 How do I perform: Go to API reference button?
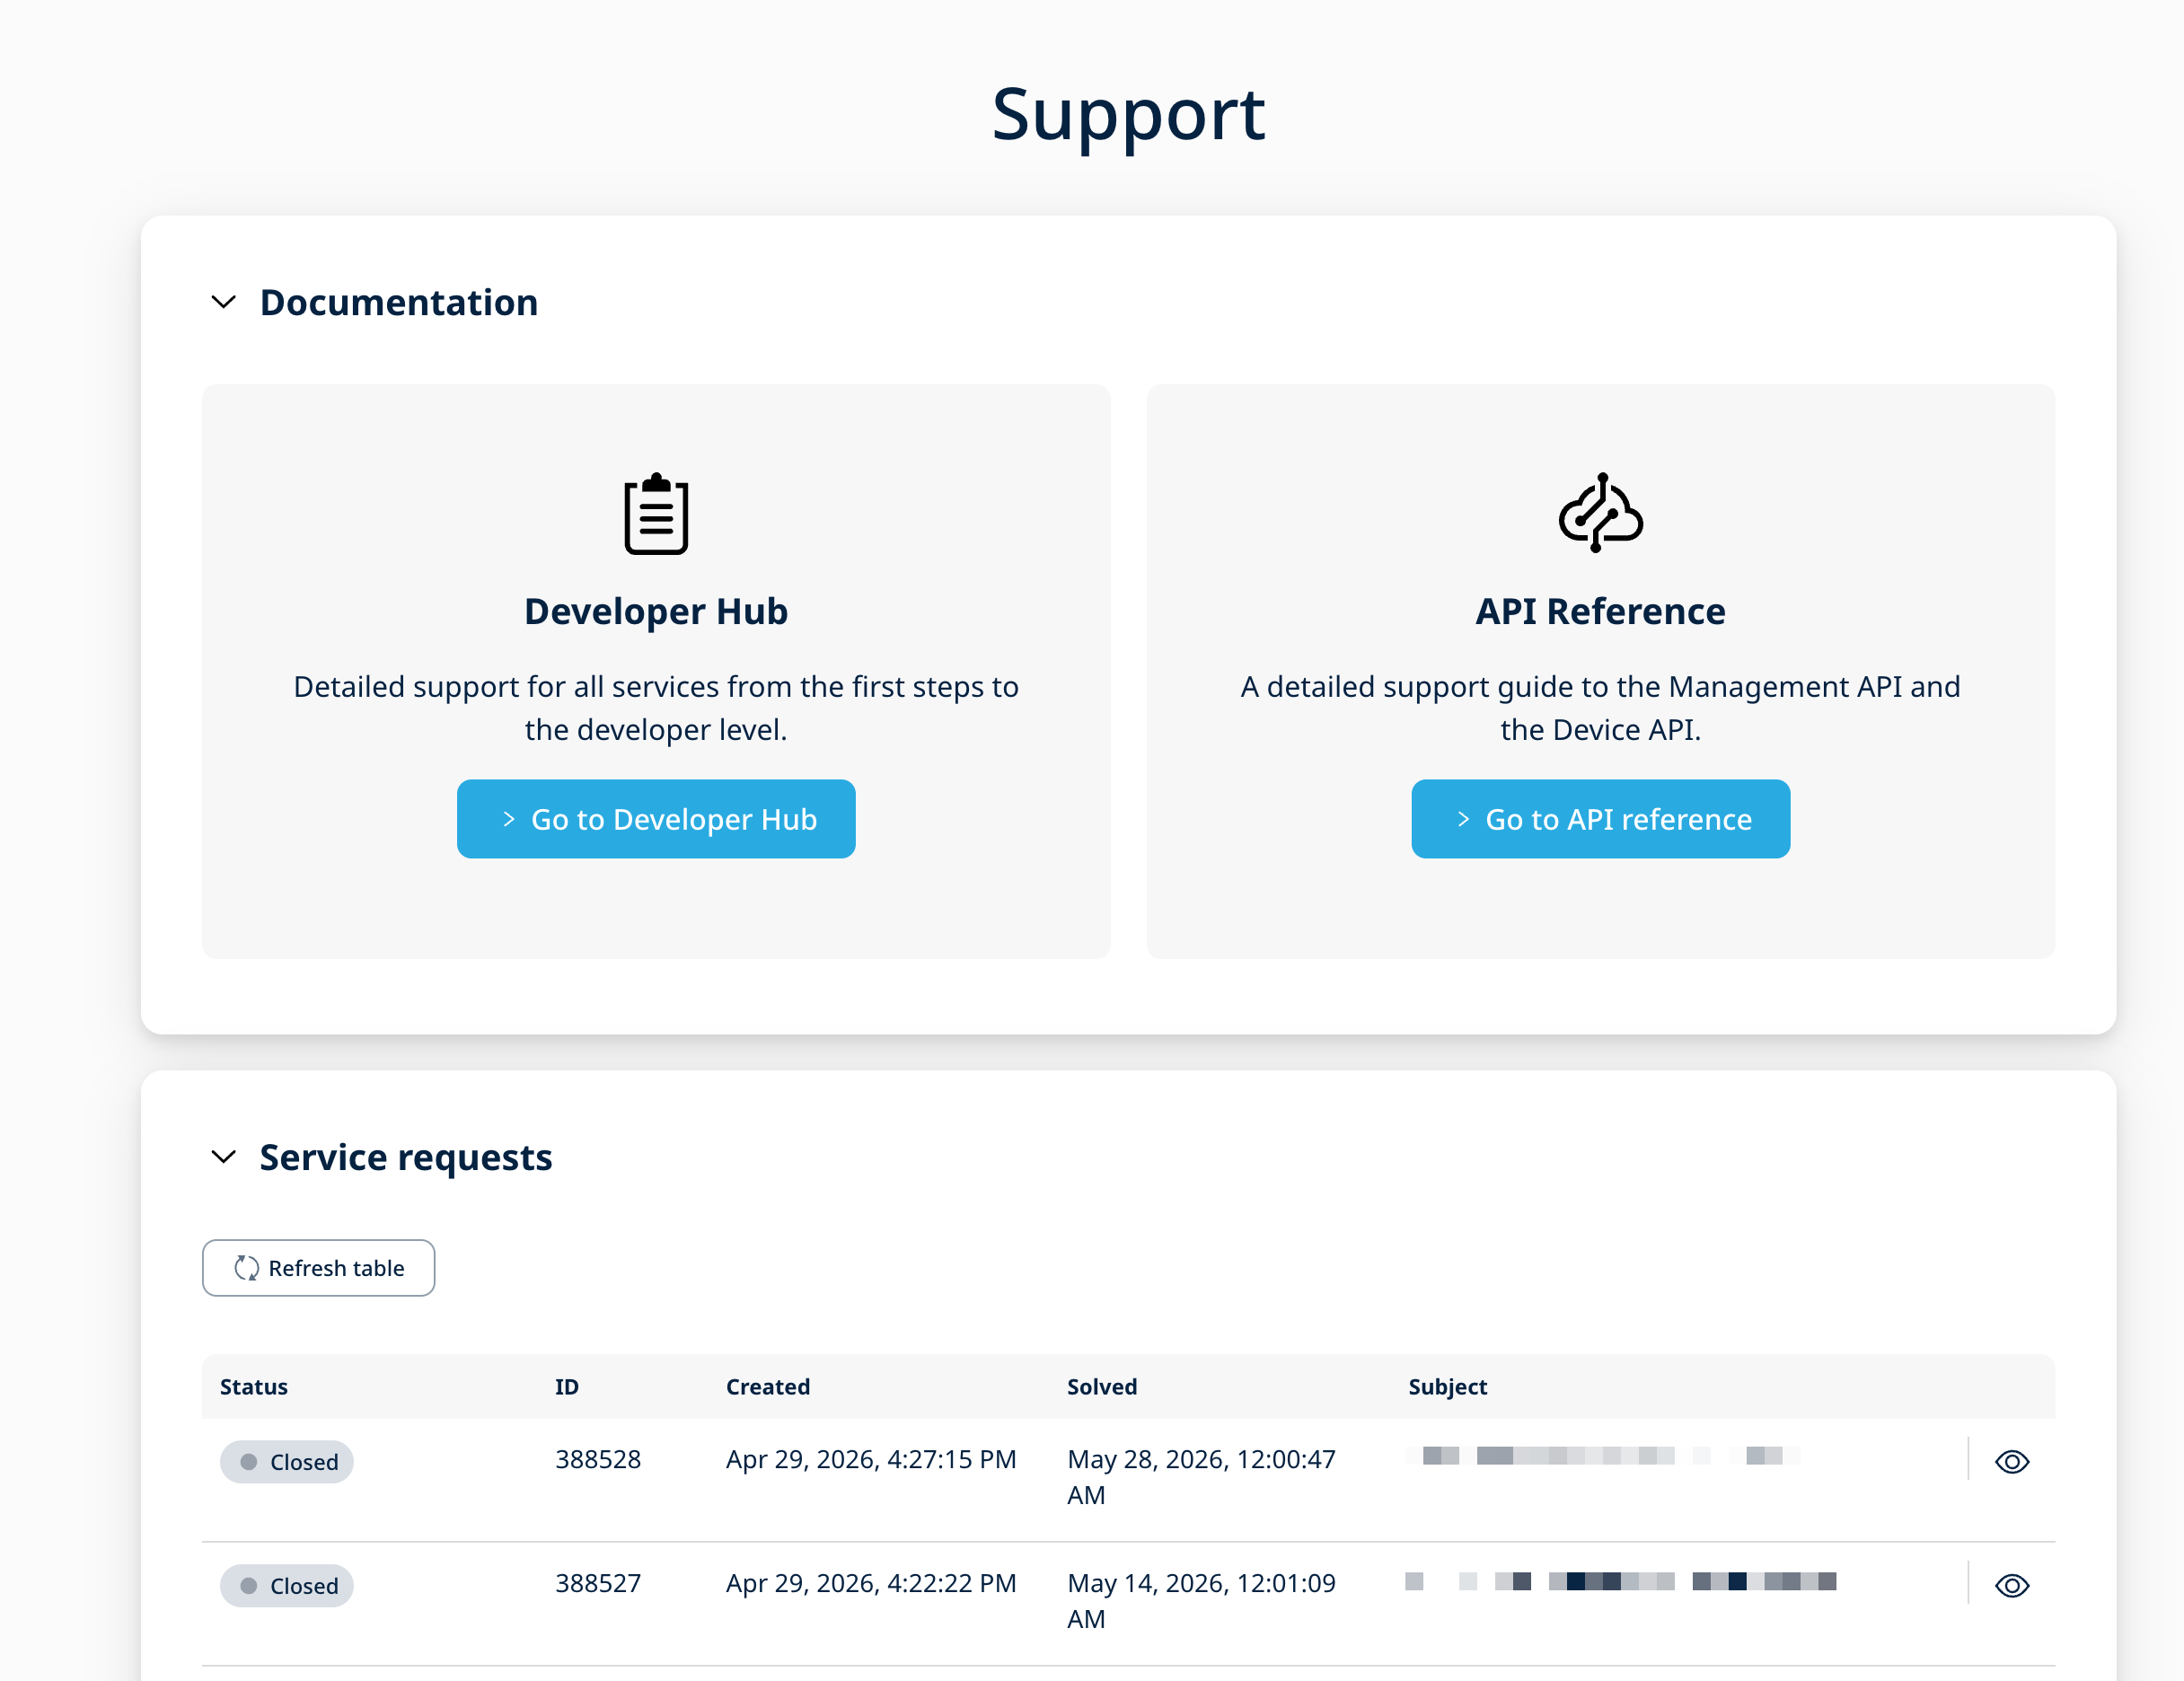point(1600,819)
